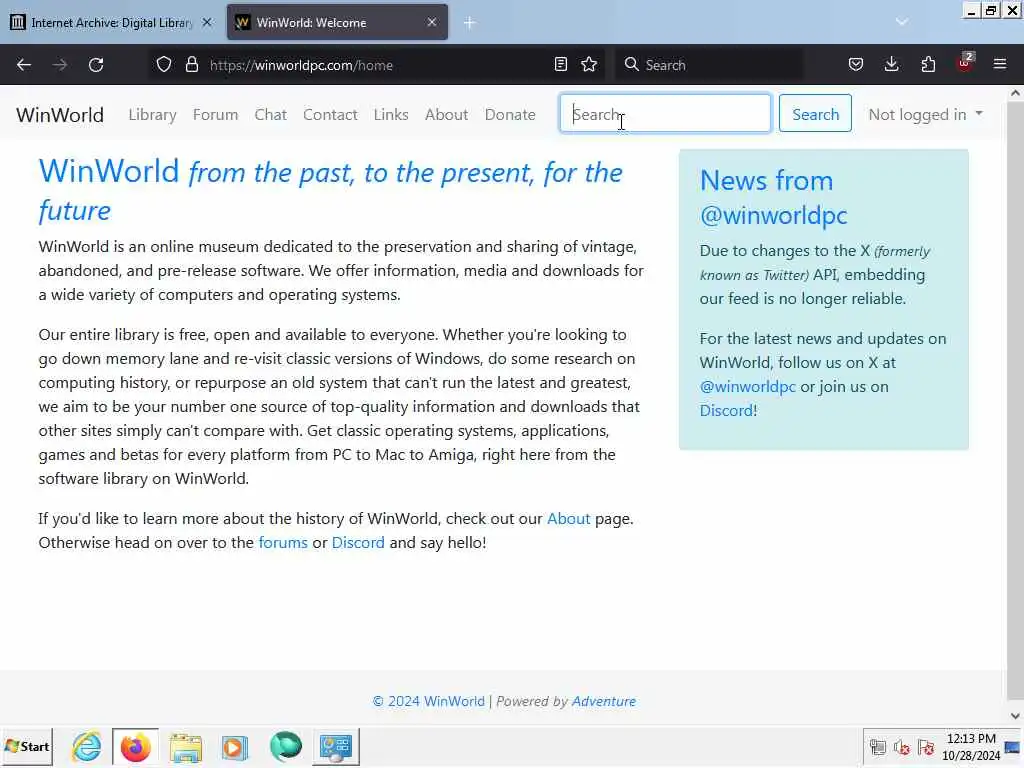Image resolution: width=1024 pixels, height=768 pixels.
Task: Open the Adventure link in footer
Action: click(x=603, y=701)
